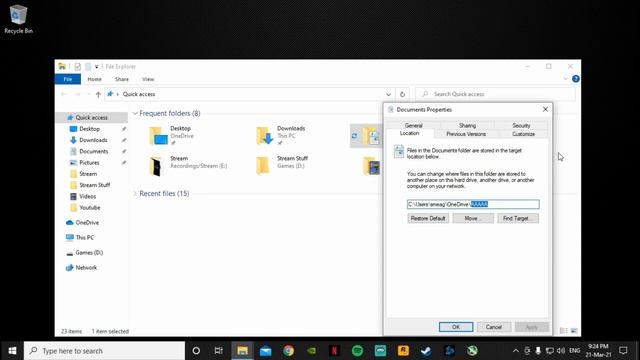The height and width of the screenshot is (360, 640).
Task: Expand the Recent files section
Action: coord(135,193)
